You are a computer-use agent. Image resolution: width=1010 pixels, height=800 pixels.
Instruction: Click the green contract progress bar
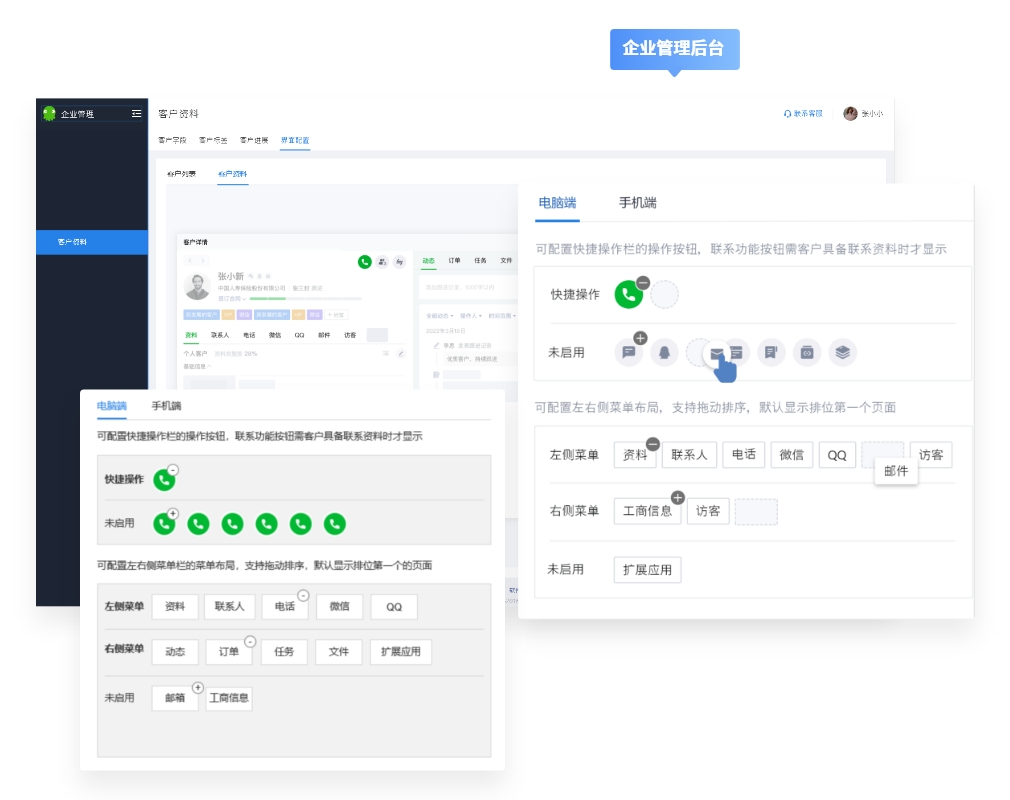tap(268, 299)
